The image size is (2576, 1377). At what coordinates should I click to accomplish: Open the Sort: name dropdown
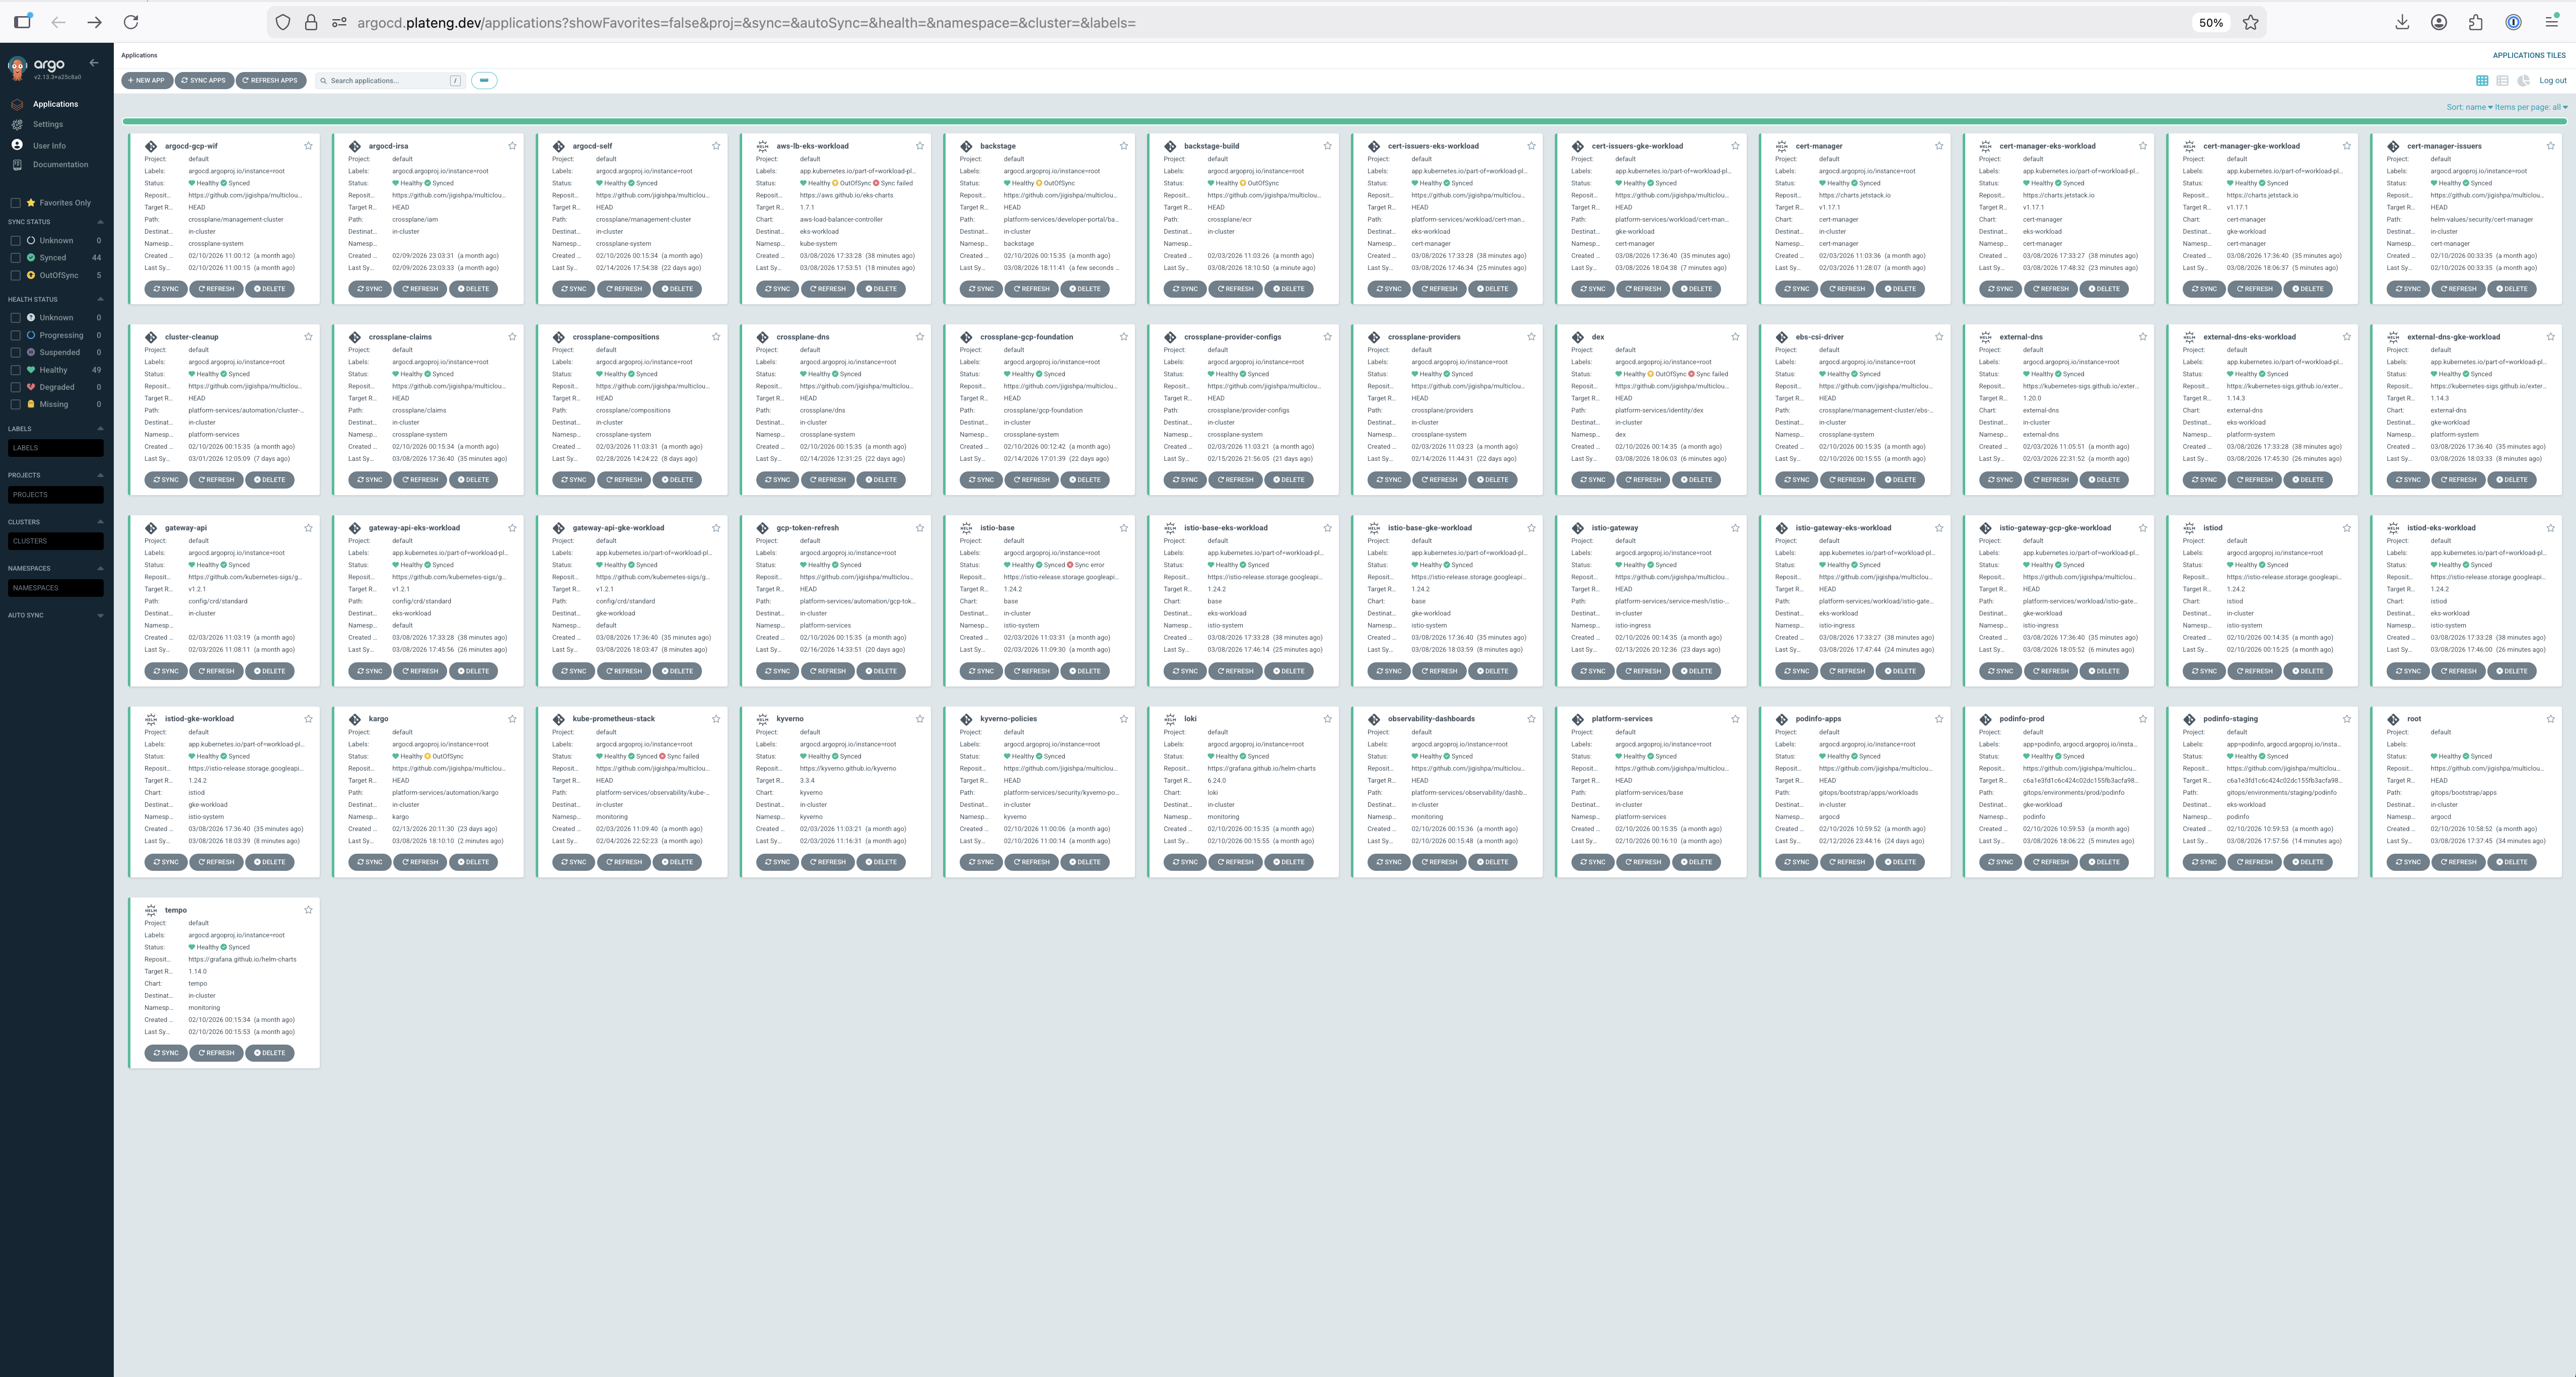(2466, 106)
